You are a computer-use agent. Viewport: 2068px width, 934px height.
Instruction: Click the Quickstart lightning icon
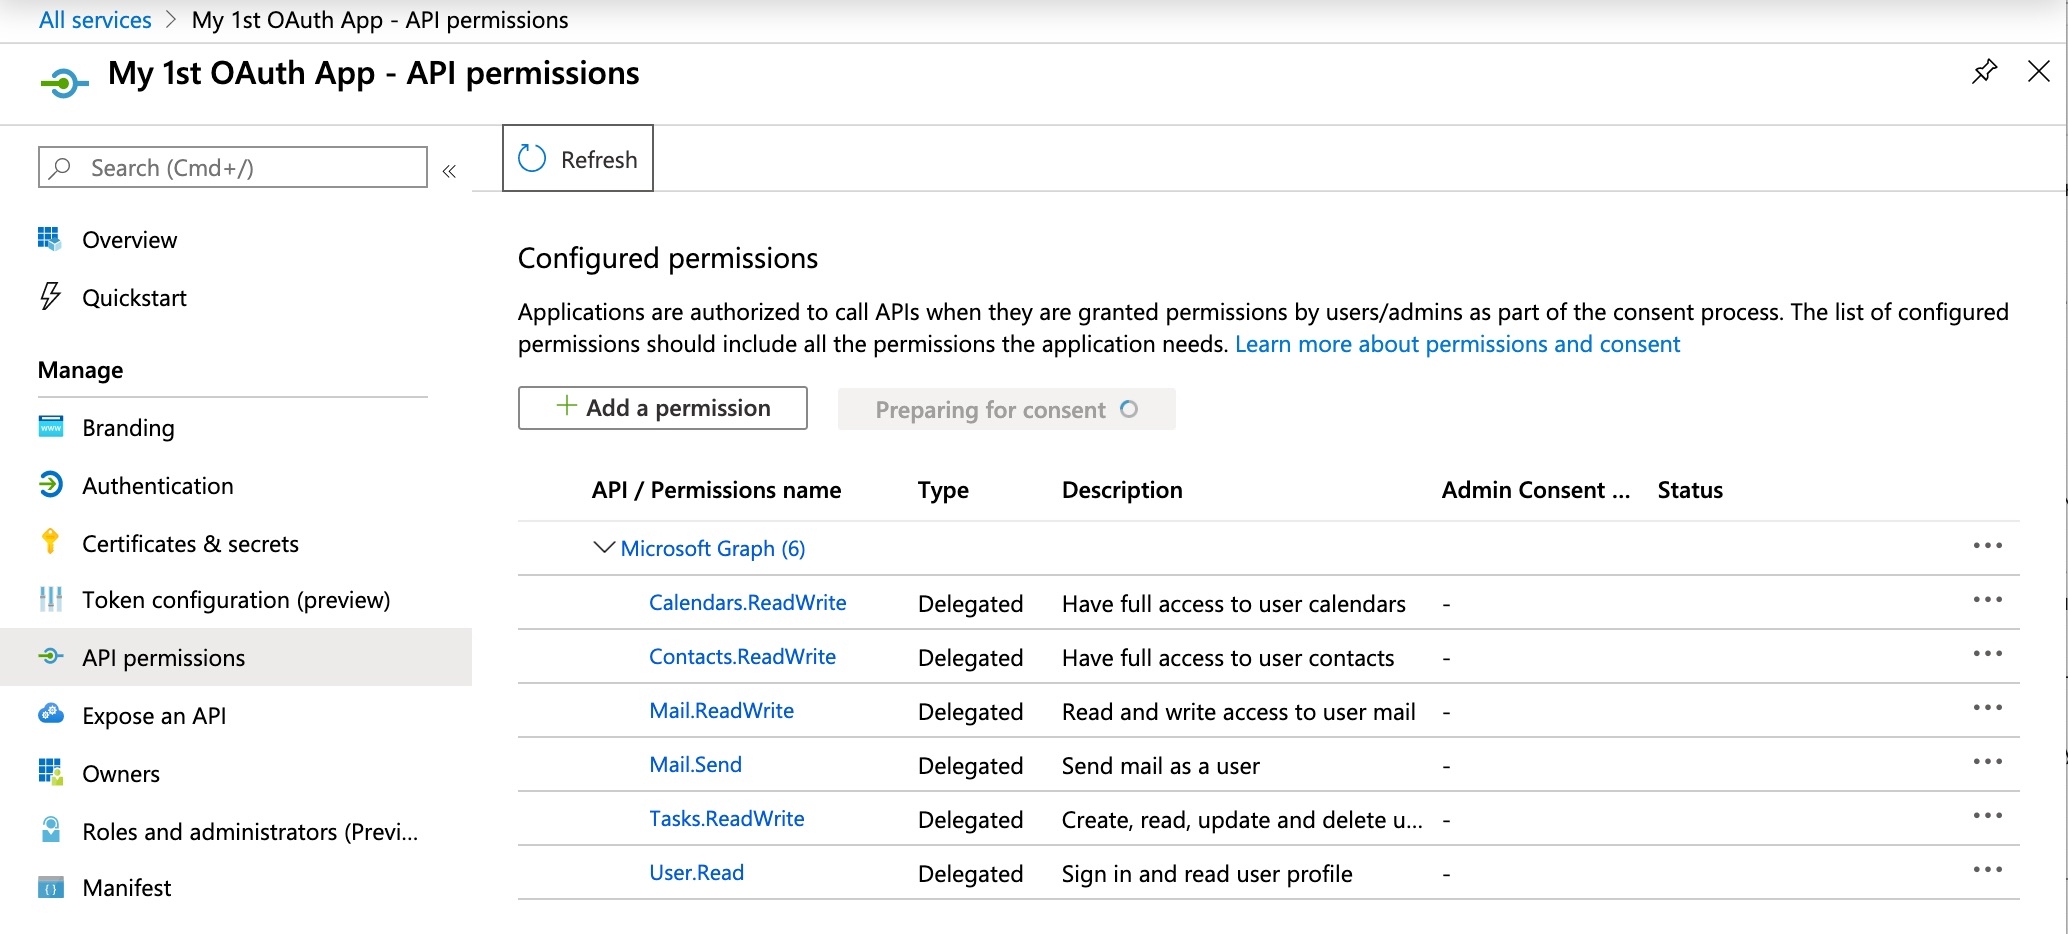[50, 297]
